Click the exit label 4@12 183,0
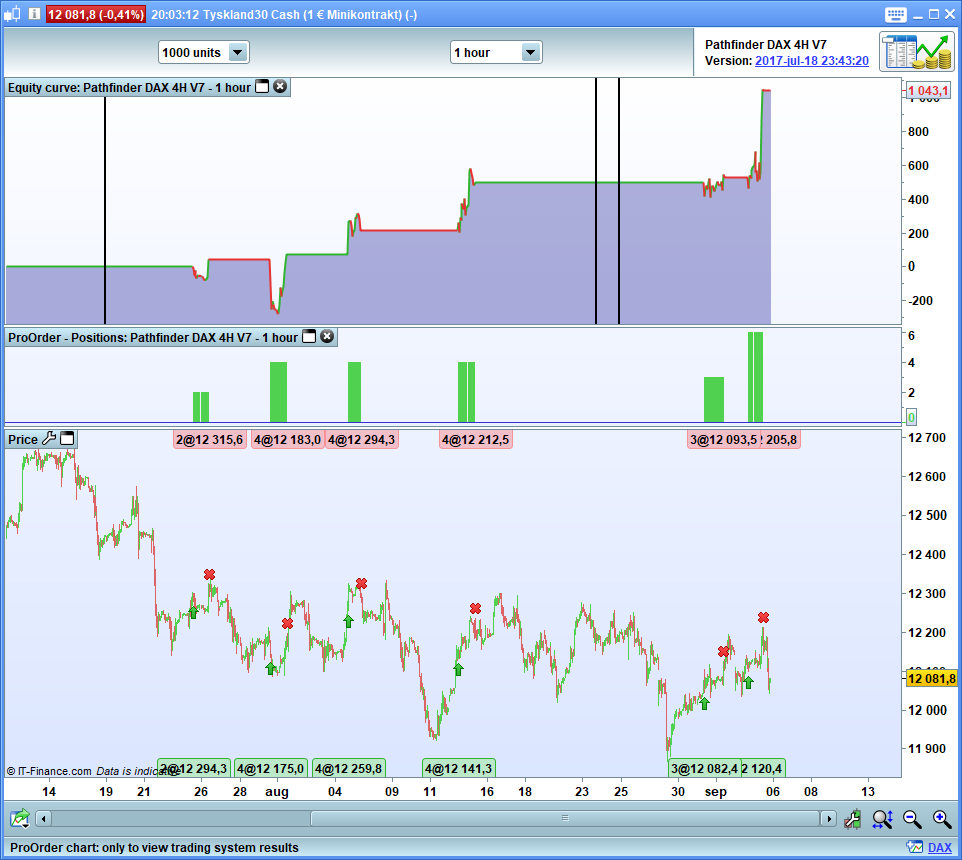 click(287, 439)
